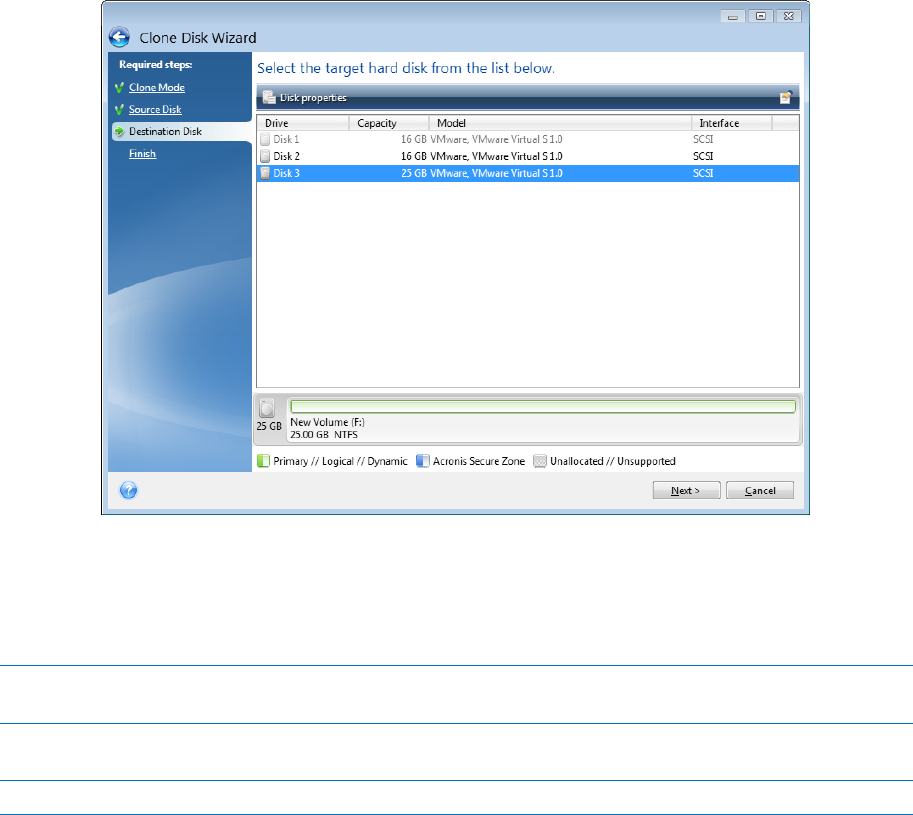Select the Destination Disk step
The width and height of the screenshot is (913, 815).
[165, 132]
